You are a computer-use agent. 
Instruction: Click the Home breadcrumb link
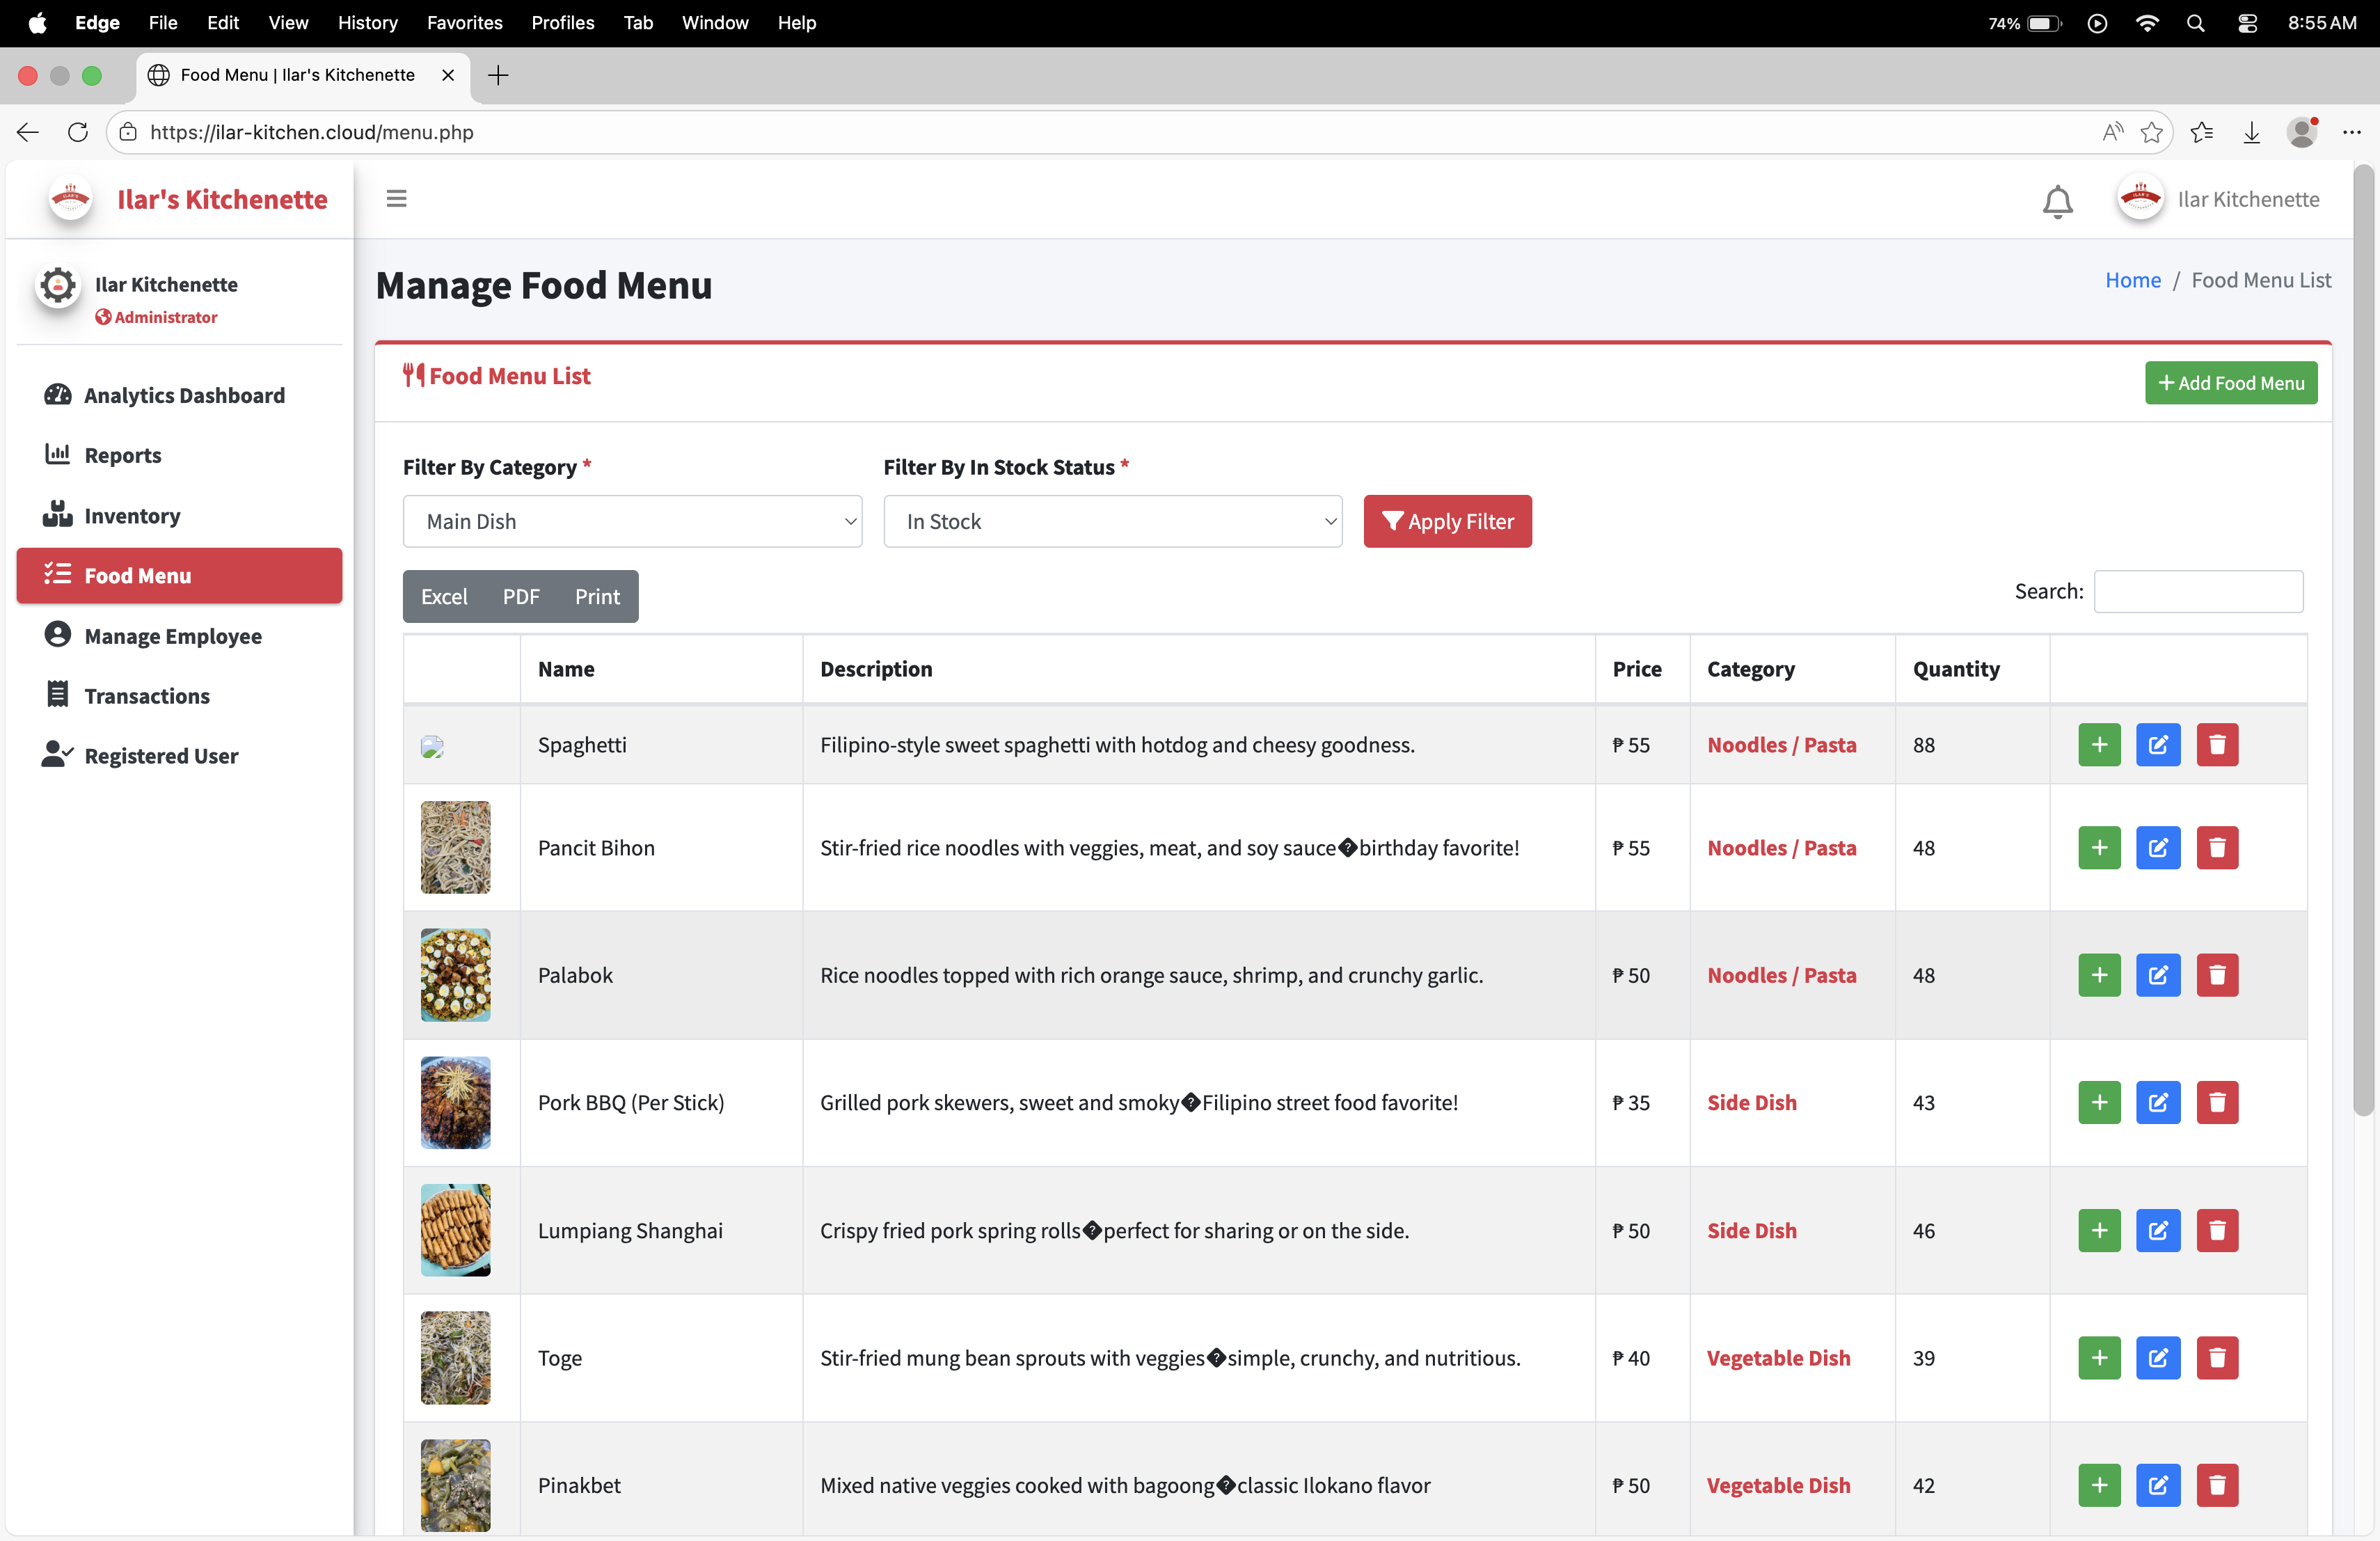tap(2132, 280)
